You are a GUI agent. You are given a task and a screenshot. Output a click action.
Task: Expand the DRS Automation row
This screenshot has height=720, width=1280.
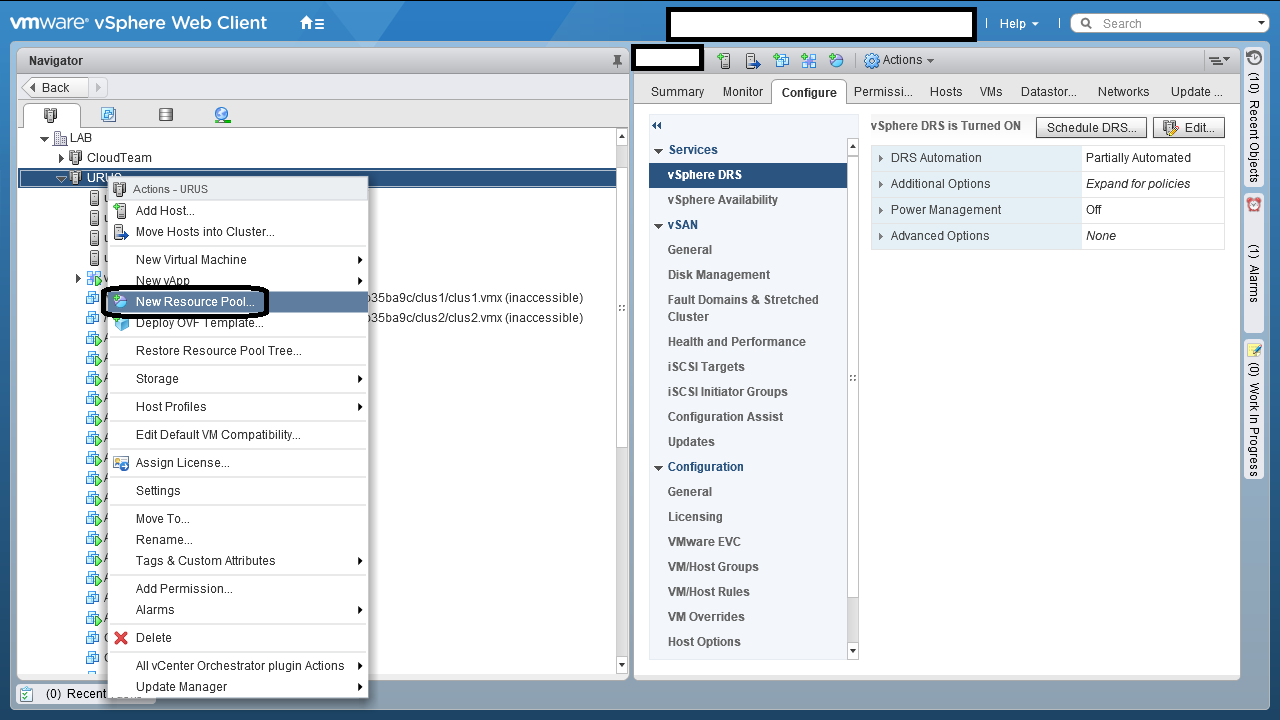[881, 158]
